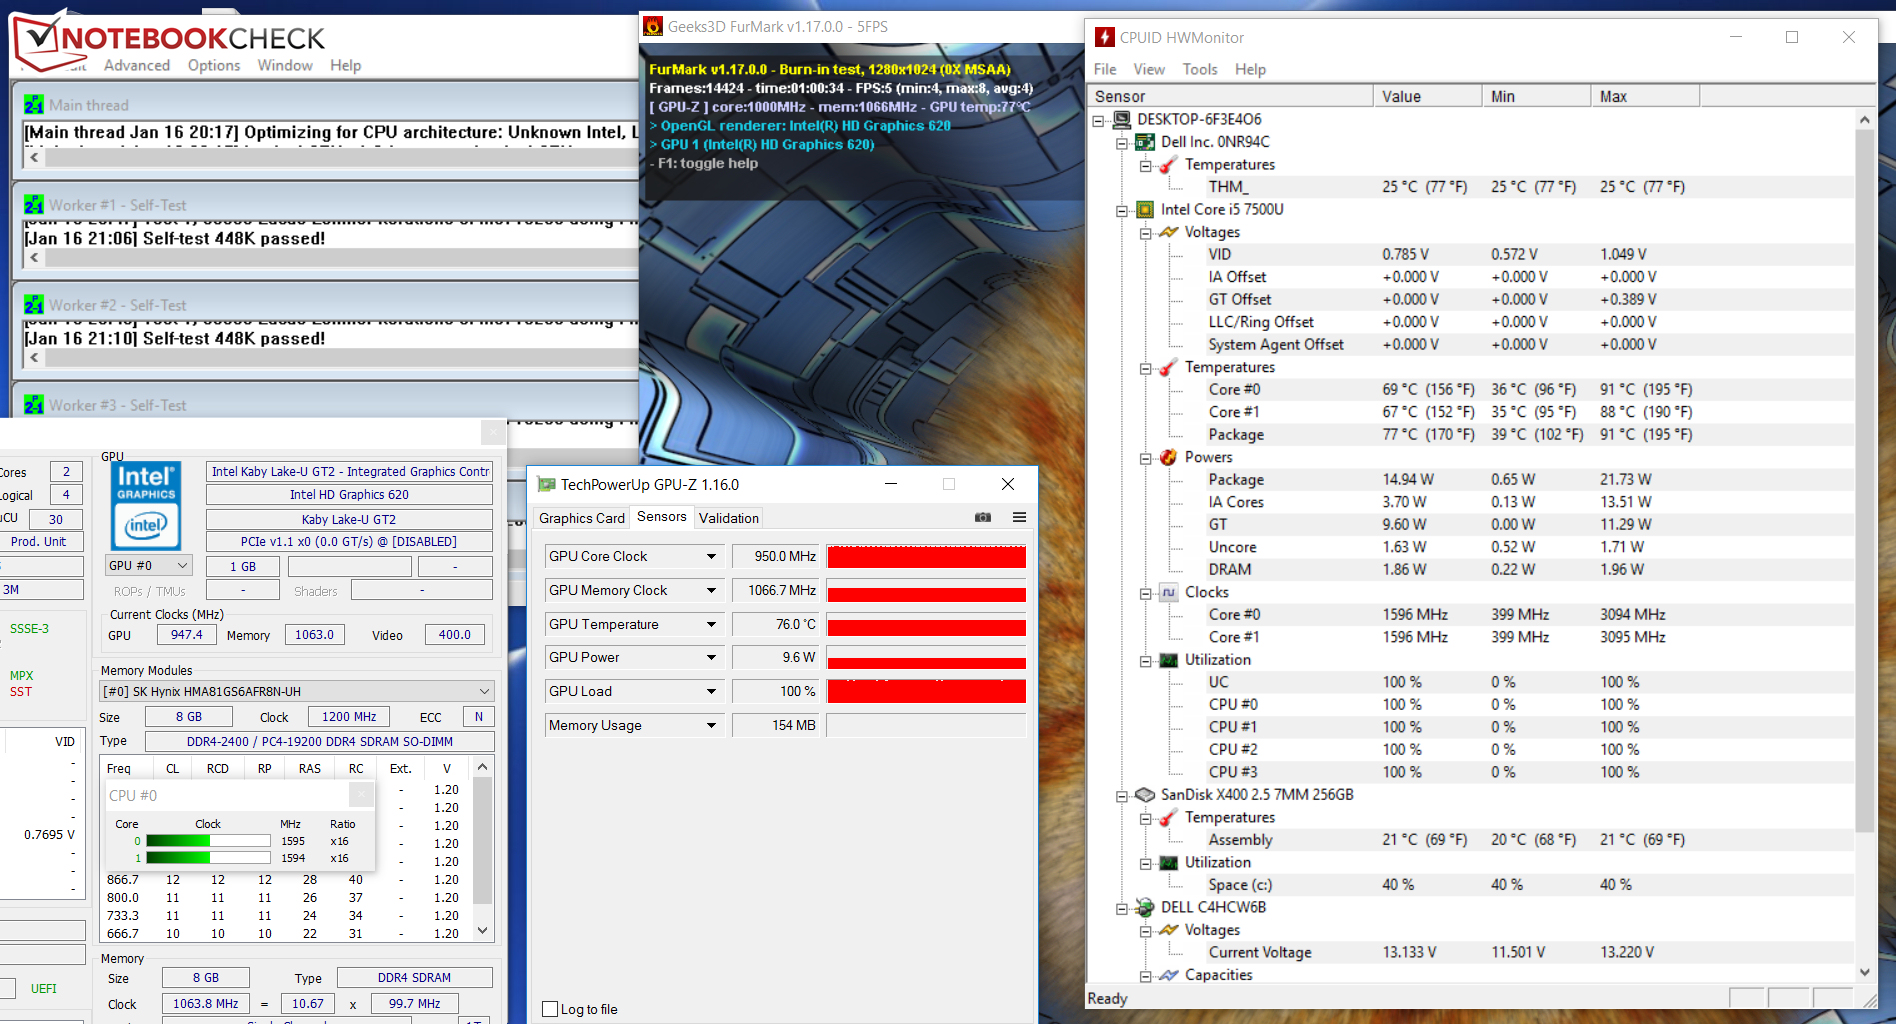The width and height of the screenshot is (1896, 1024).
Task: Collapse the Powers node in HWMonitor
Action: click(x=1145, y=458)
